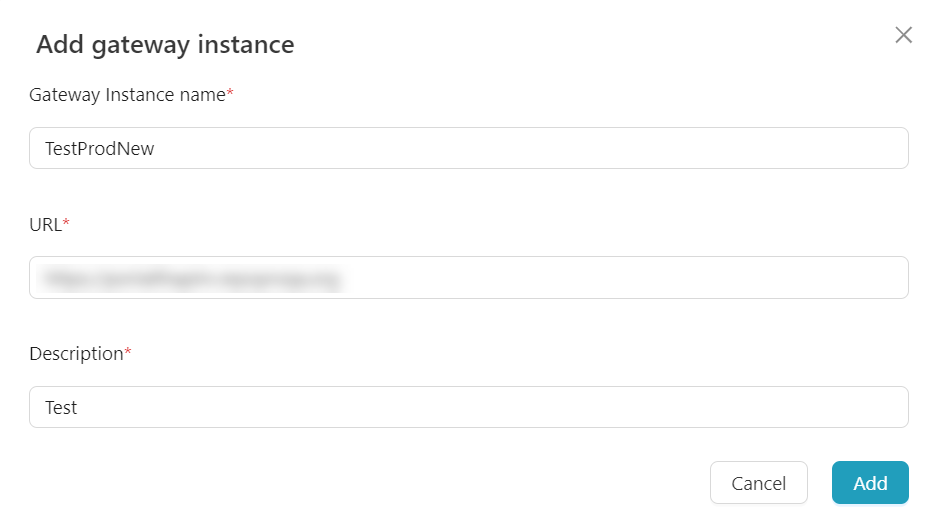Confirm with the blue Add button
This screenshot has height=526, width=937.
[x=869, y=483]
